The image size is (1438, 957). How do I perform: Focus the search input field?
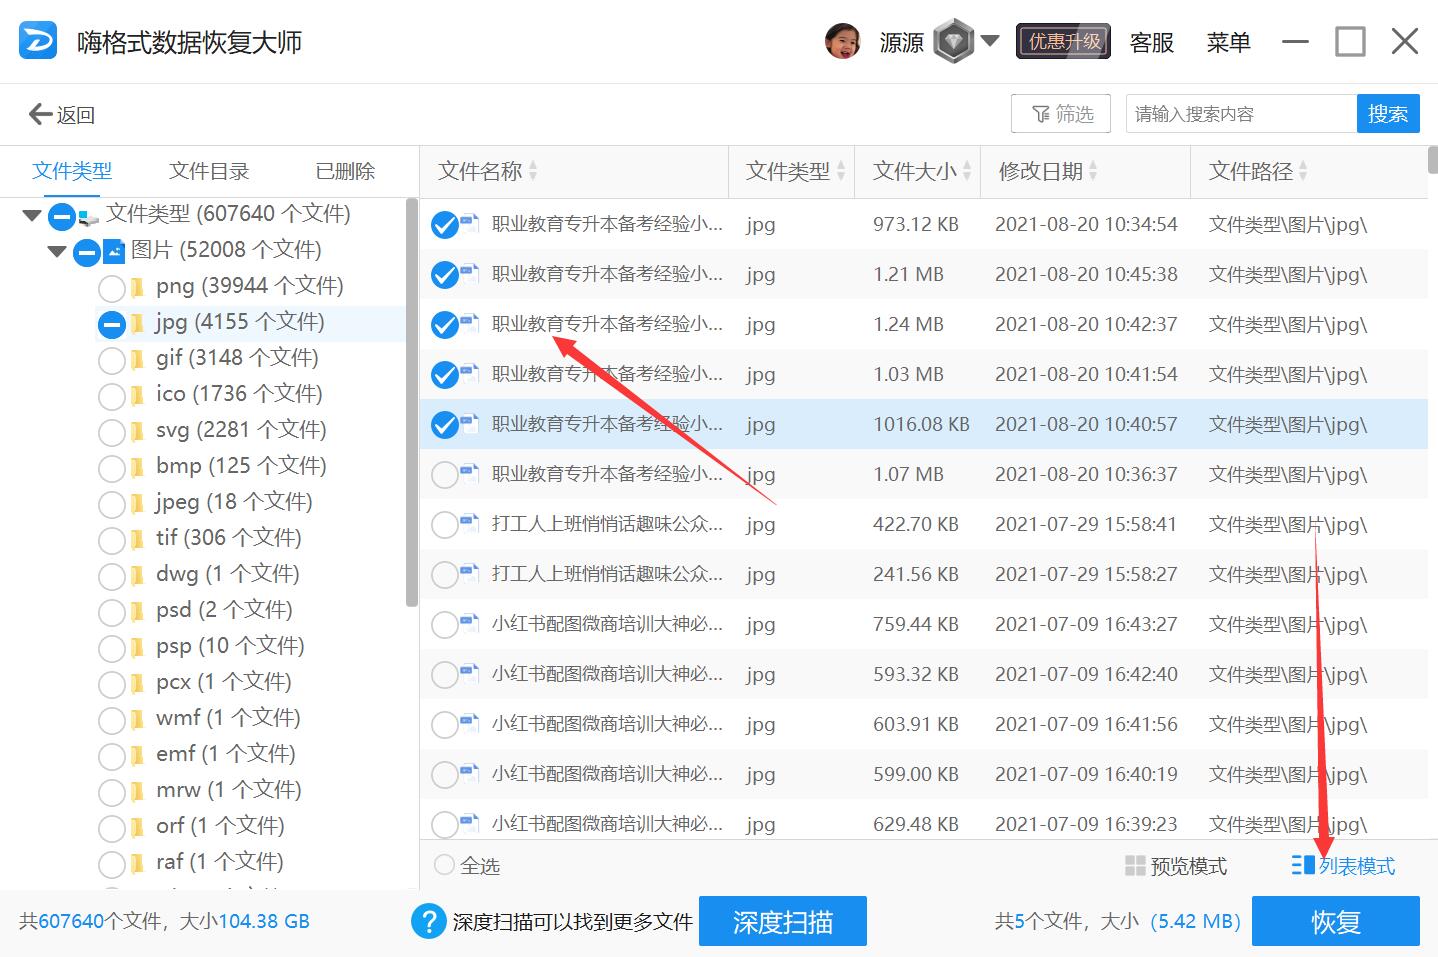[1241, 114]
